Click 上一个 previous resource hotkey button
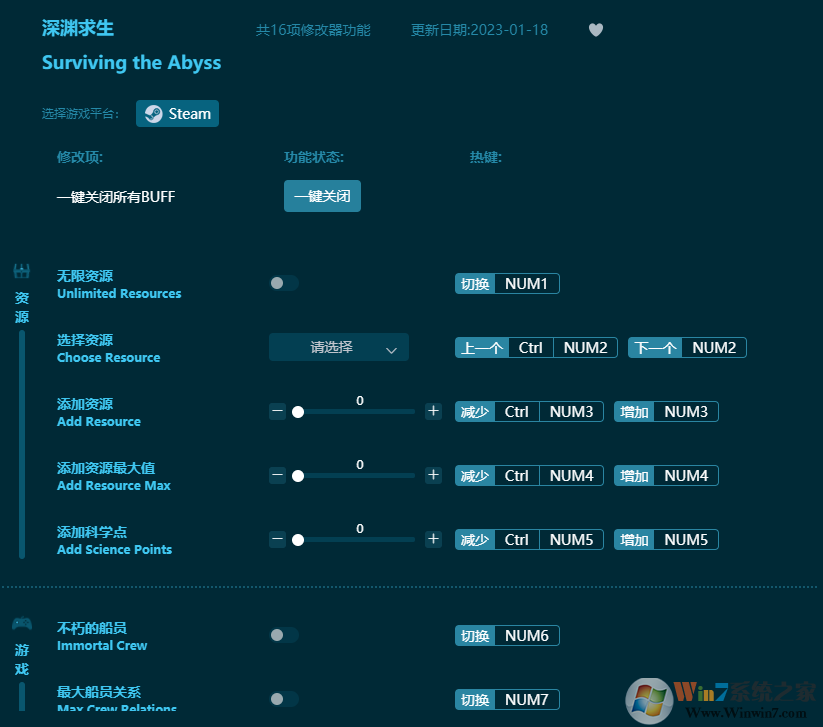The width and height of the screenshot is (823, 727). point(482,348)
